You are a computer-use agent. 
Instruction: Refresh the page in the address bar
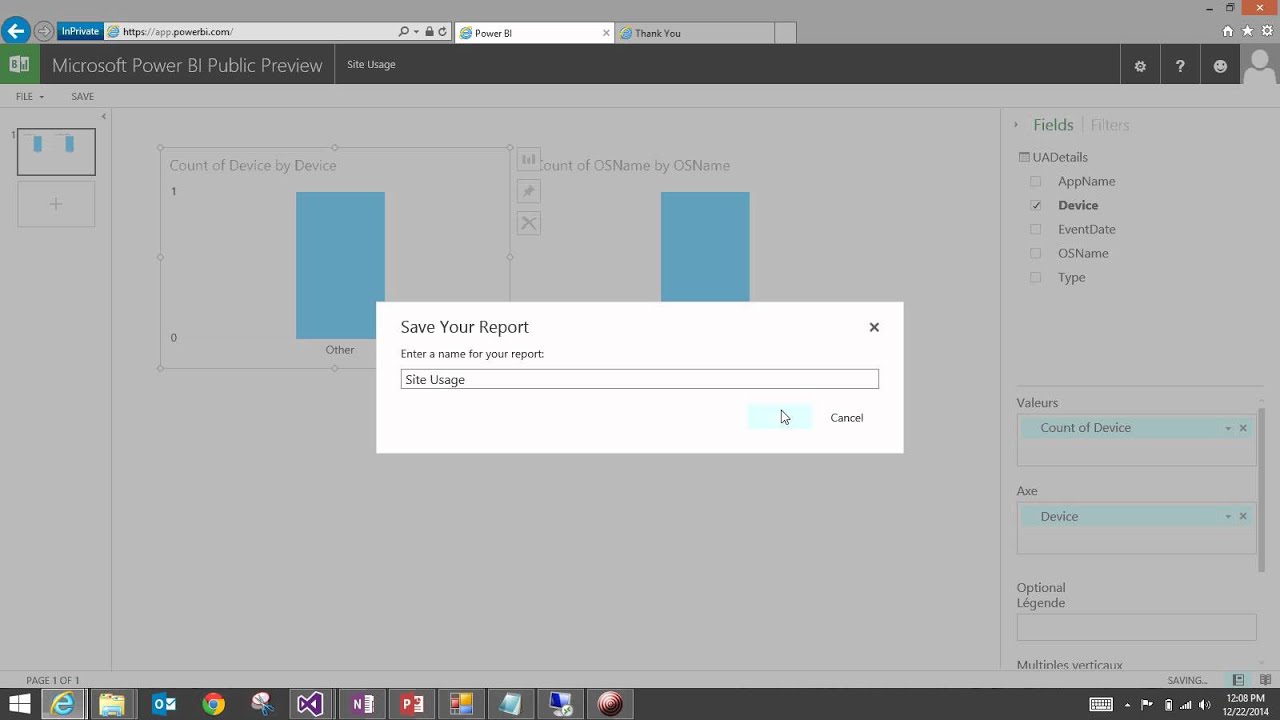tap(442, 32)
